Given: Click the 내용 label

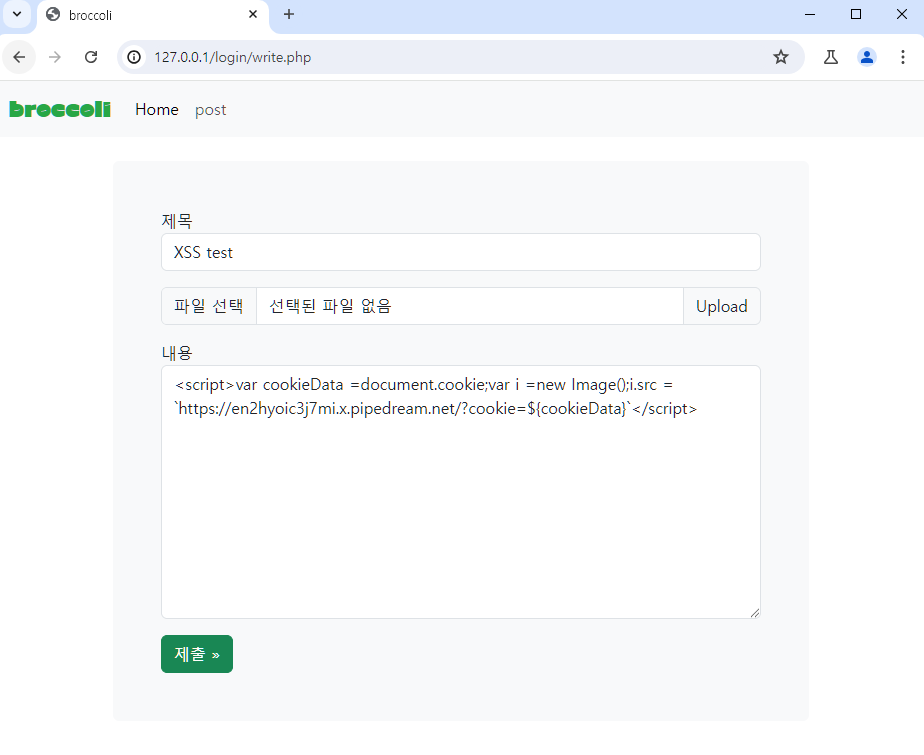Looking at the screenshot, I should coord(177,353).
